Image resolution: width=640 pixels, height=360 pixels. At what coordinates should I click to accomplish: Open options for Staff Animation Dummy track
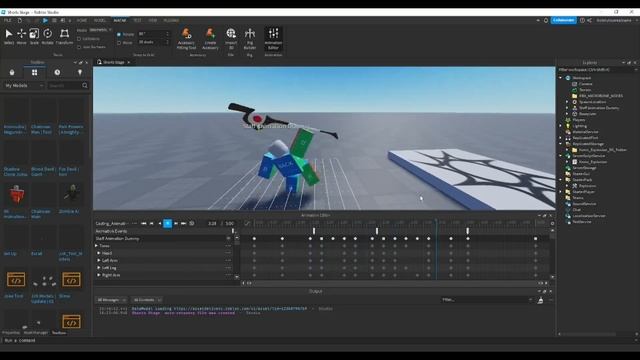click(228, 238)
